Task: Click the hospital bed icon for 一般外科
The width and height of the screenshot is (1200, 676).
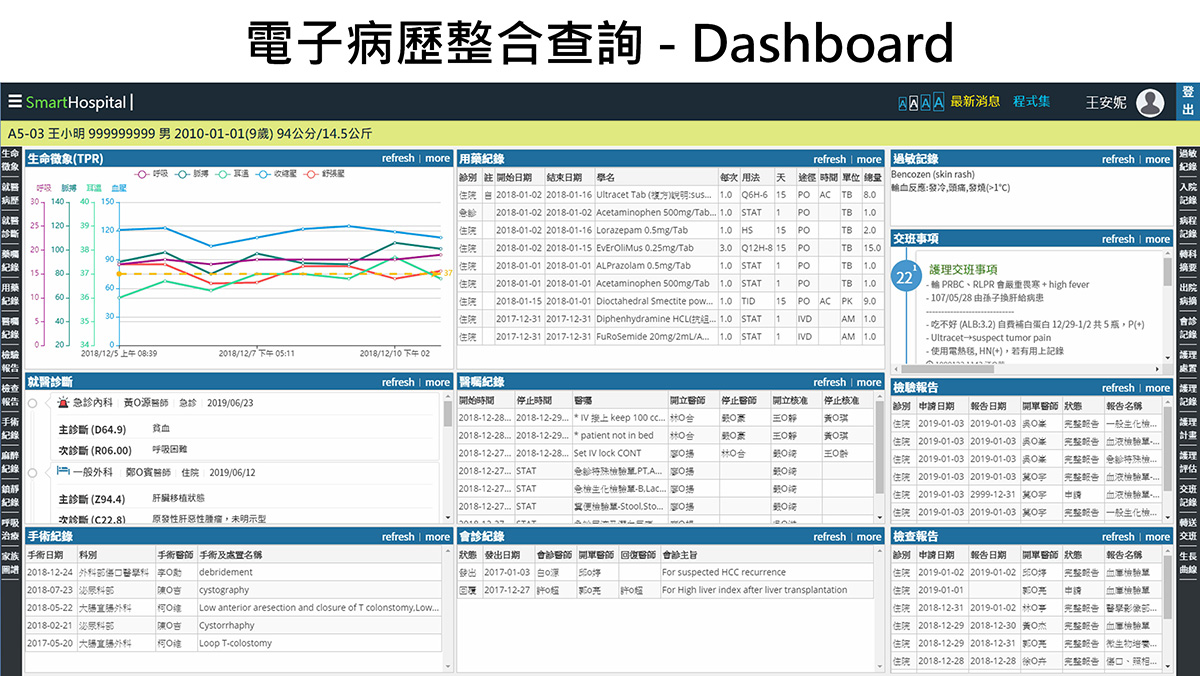Action: click(x=63, y=471)
